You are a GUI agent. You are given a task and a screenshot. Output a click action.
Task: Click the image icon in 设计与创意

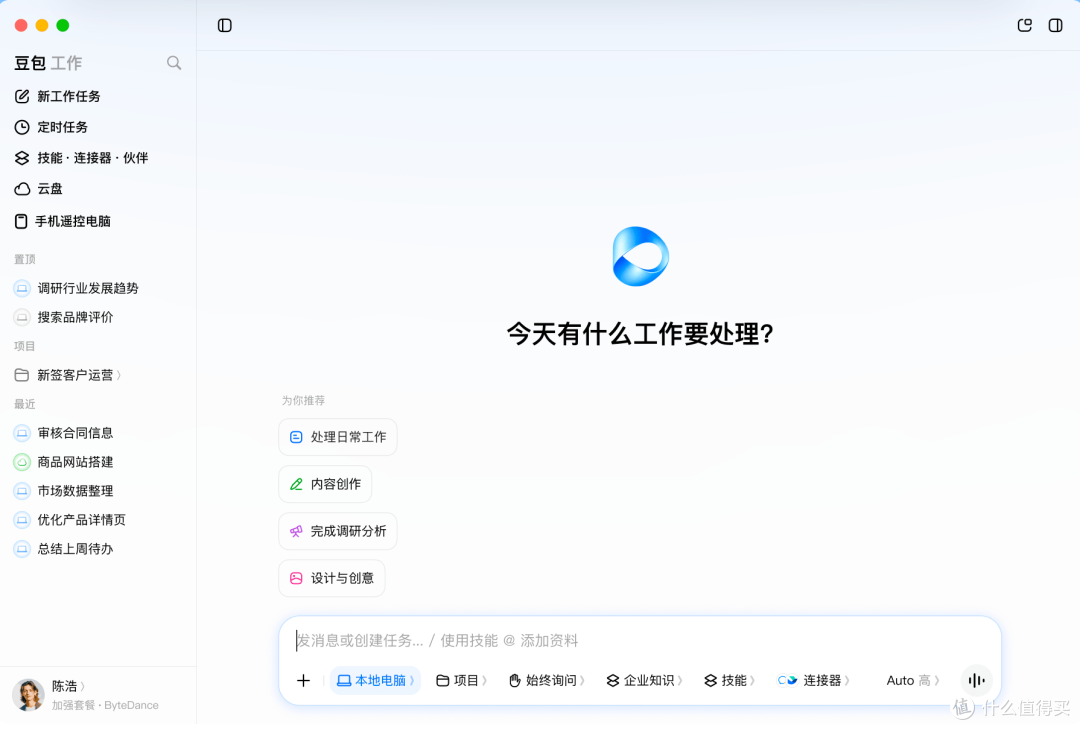click(x=296, y=578)
